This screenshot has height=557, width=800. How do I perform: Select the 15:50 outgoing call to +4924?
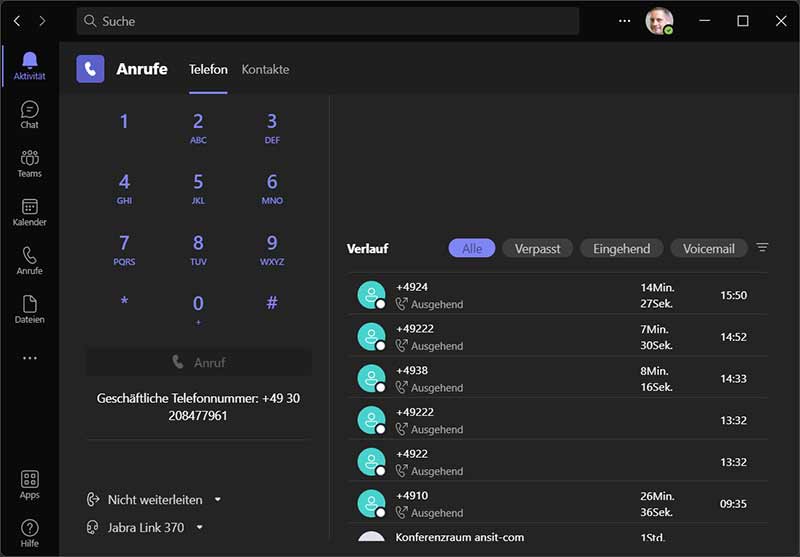coord(558,295)
